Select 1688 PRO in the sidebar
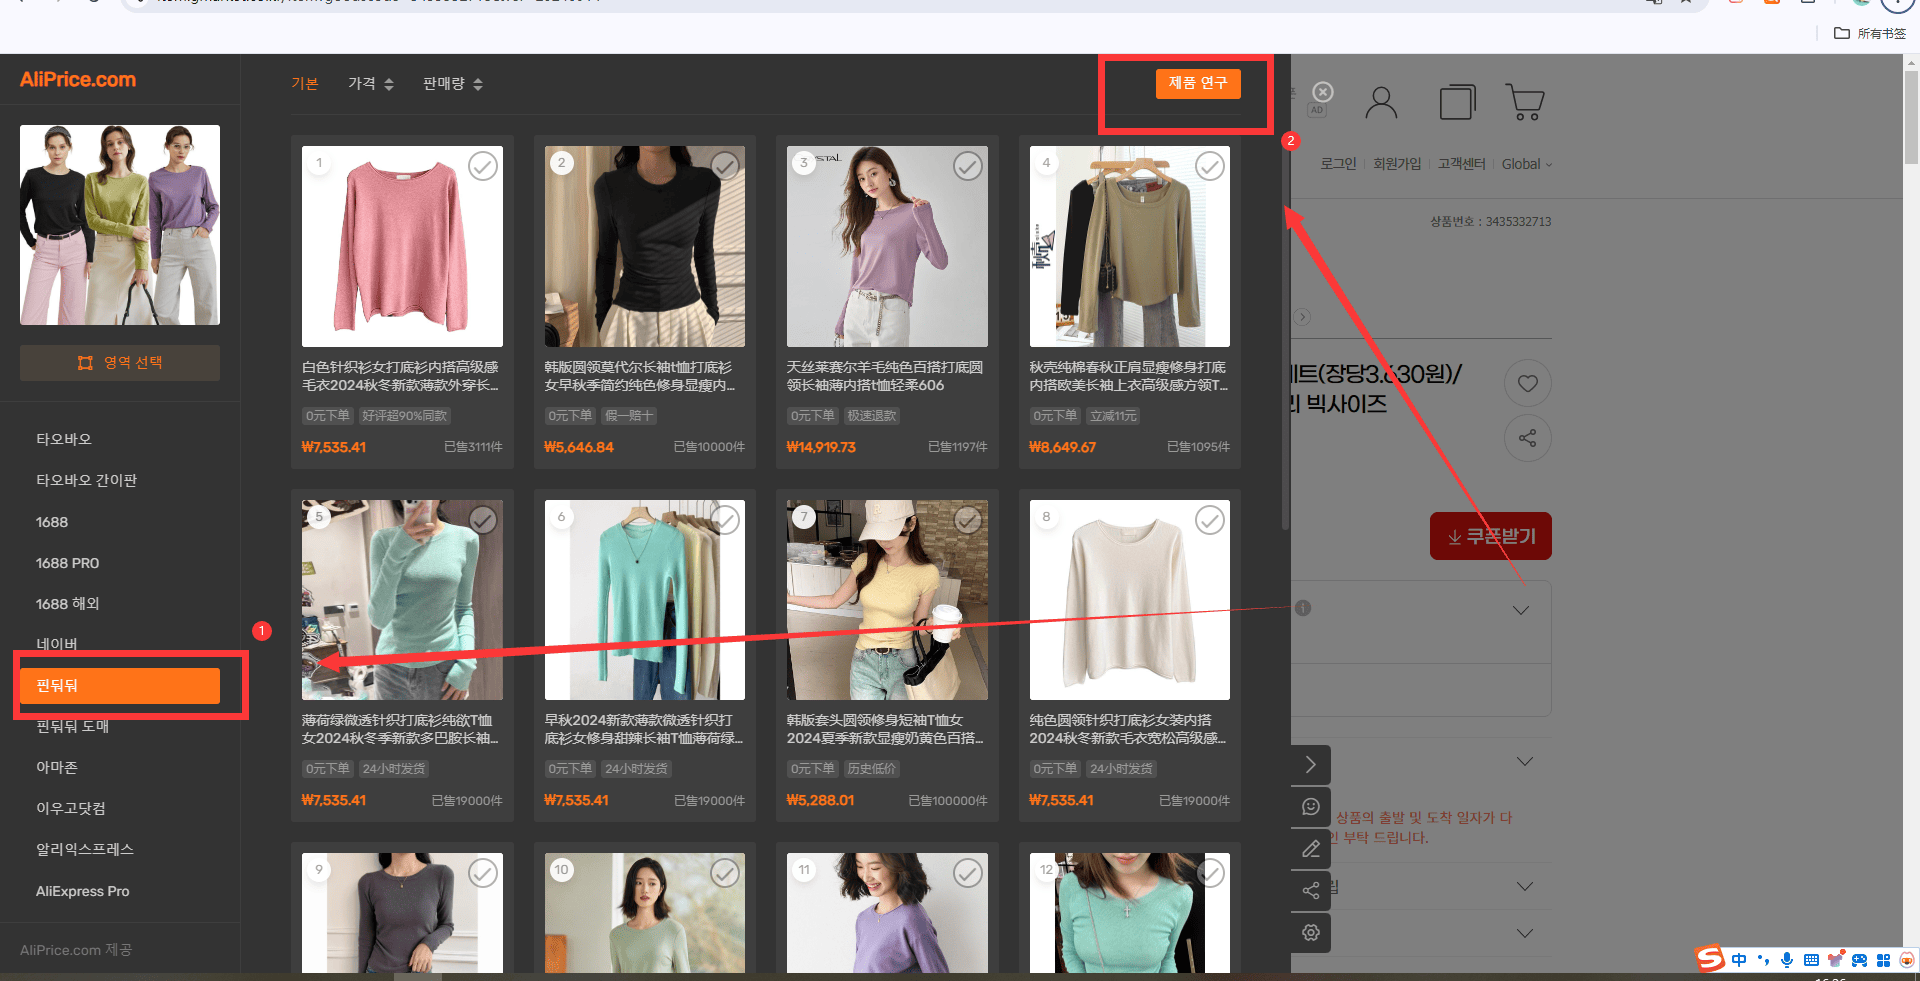The width and height of the screenshot is (1920, 981). coord(67,563)
